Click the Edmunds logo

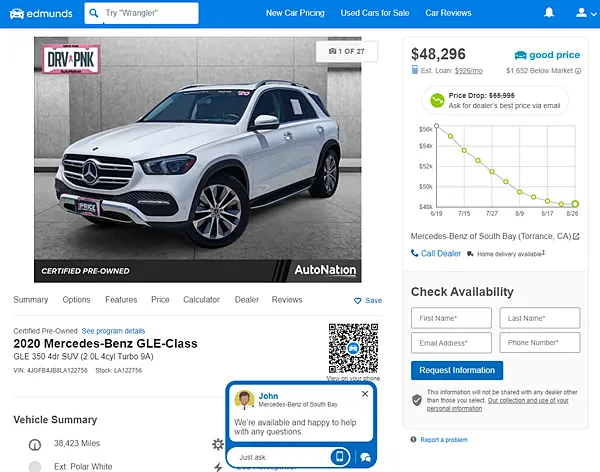tap(41, 14)
